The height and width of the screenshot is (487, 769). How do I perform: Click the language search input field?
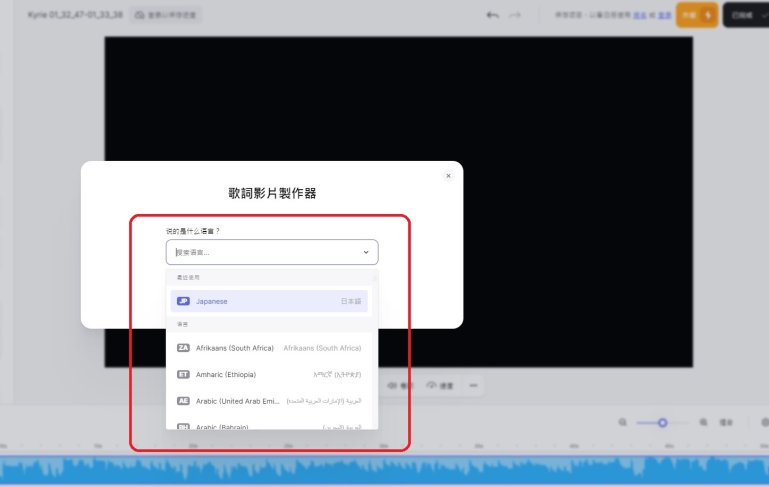272,252
